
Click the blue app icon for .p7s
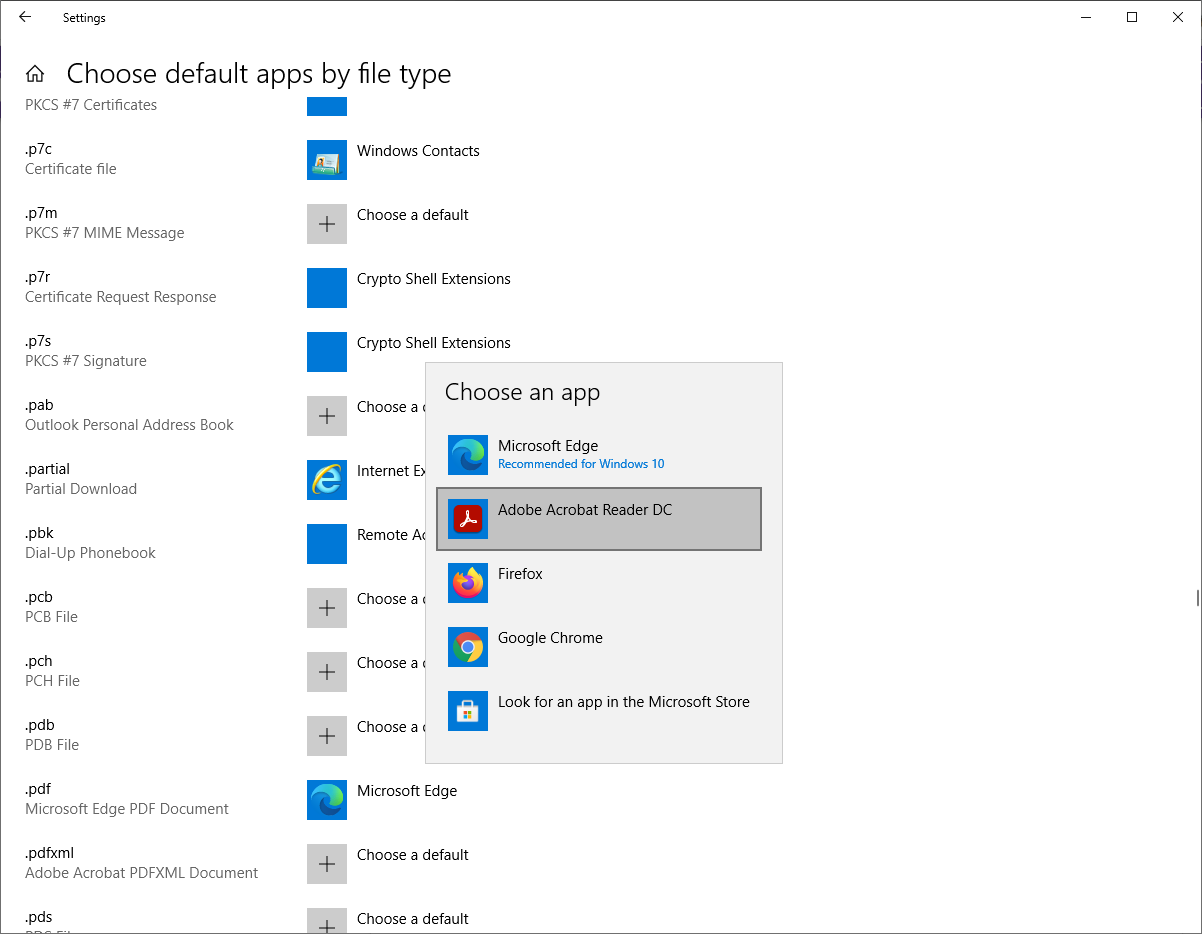pyautogui.click(x=327, y=352)
